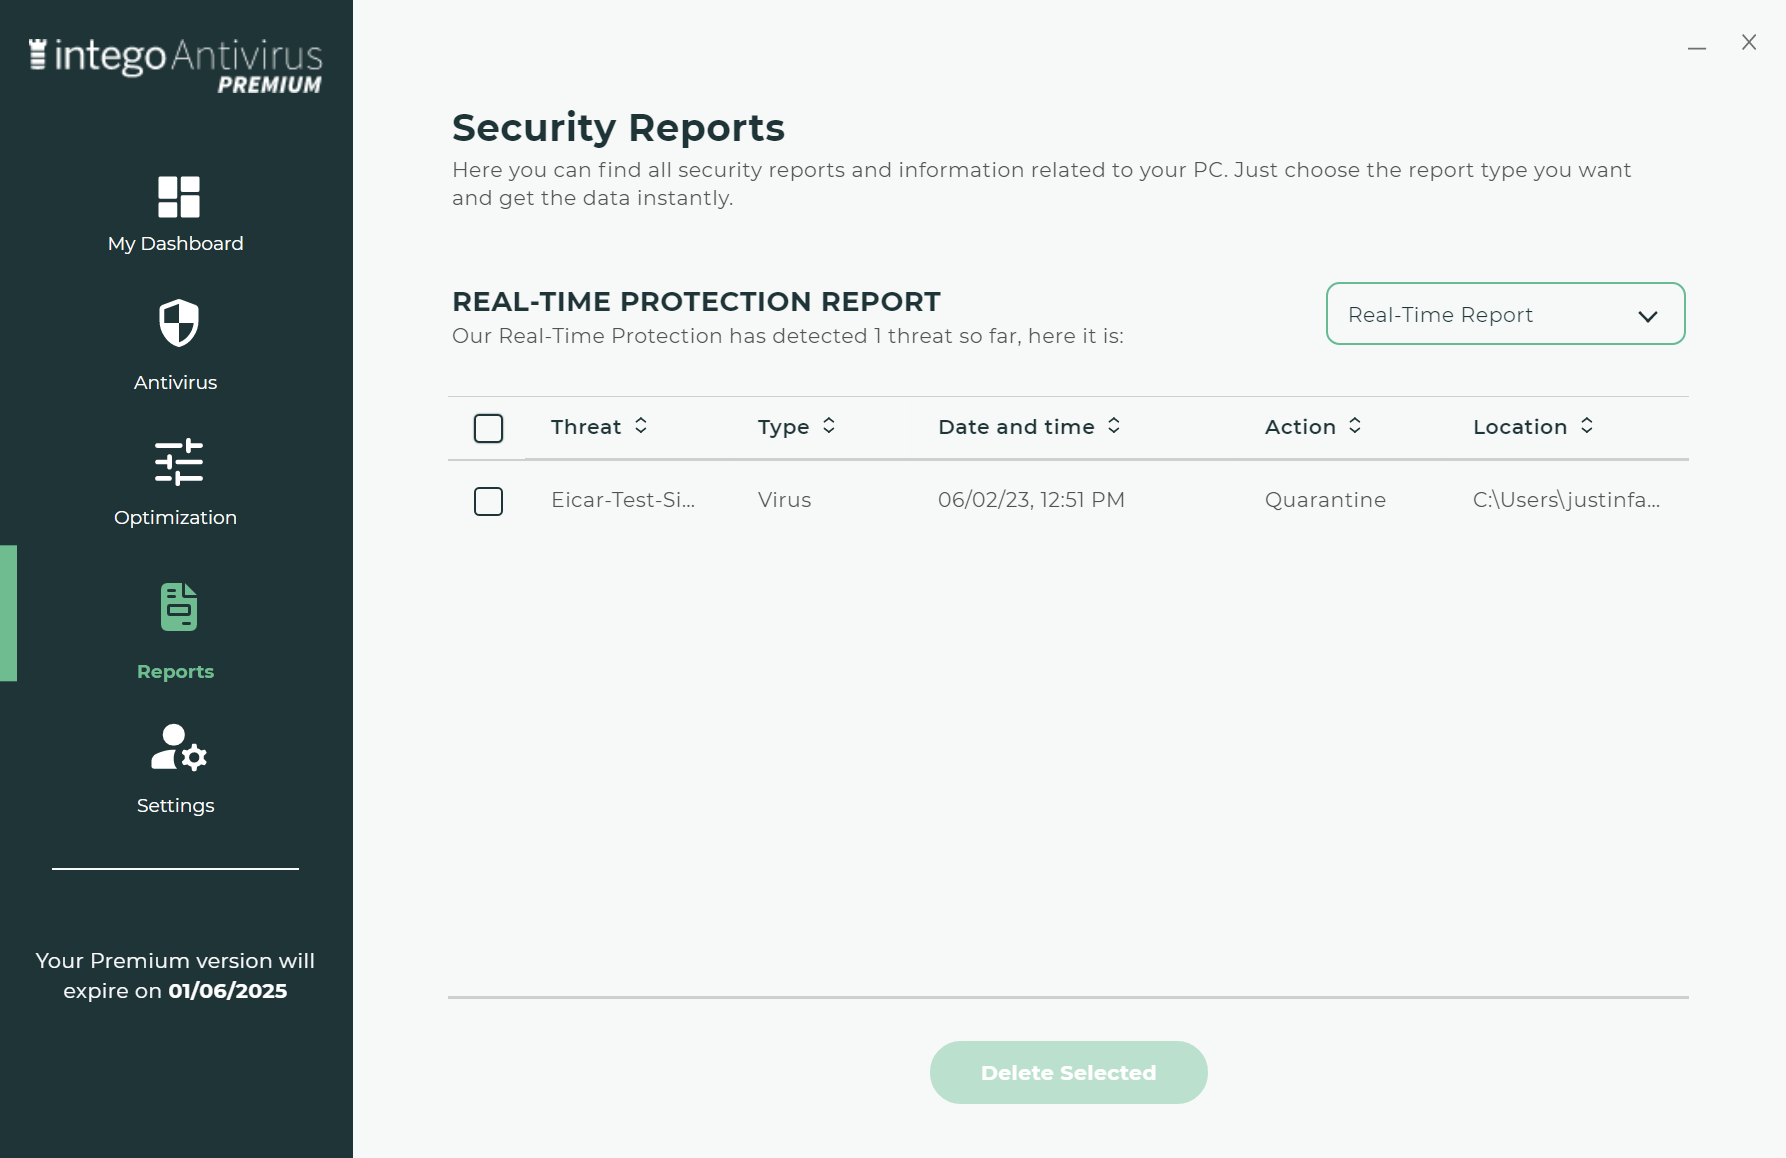Image resolution: width=1786 pixels, height=1158 pixels.
Task: Open the My Dashboard grid icon
Action: pyautogui.click(x=179, y=197)
